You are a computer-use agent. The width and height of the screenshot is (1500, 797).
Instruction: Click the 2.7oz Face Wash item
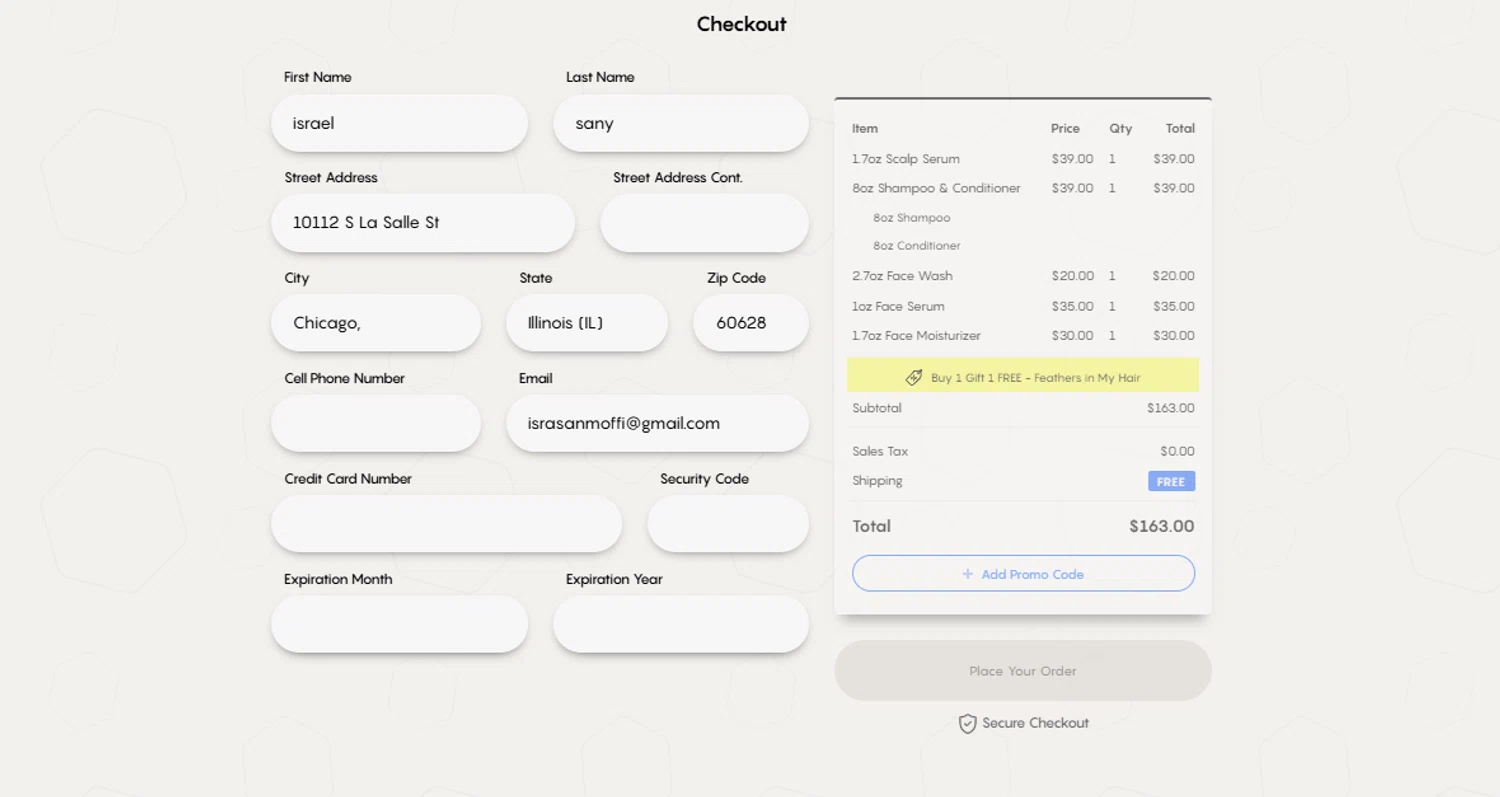pyautogui.click(x=902, y=276)
